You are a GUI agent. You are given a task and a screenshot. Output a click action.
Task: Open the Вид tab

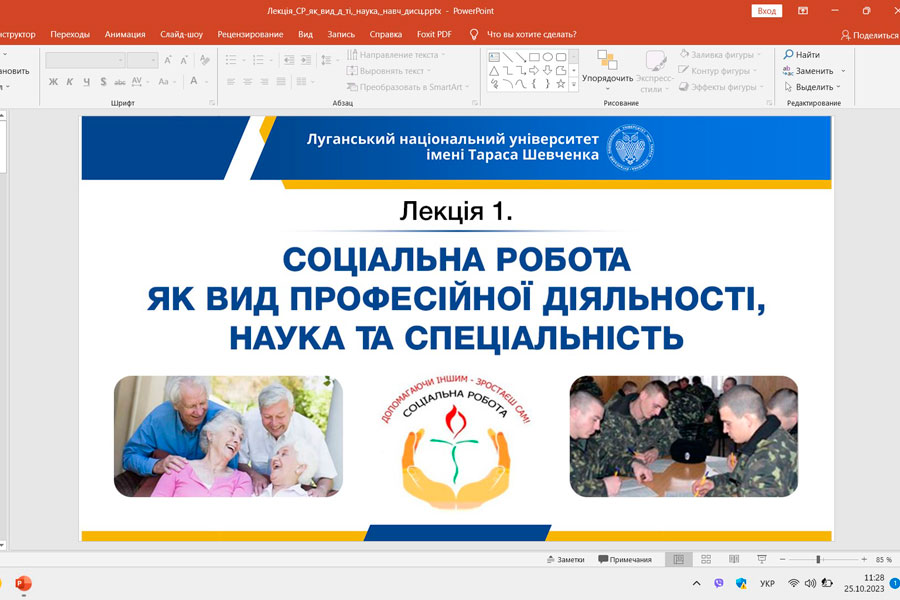pos(305,34)
